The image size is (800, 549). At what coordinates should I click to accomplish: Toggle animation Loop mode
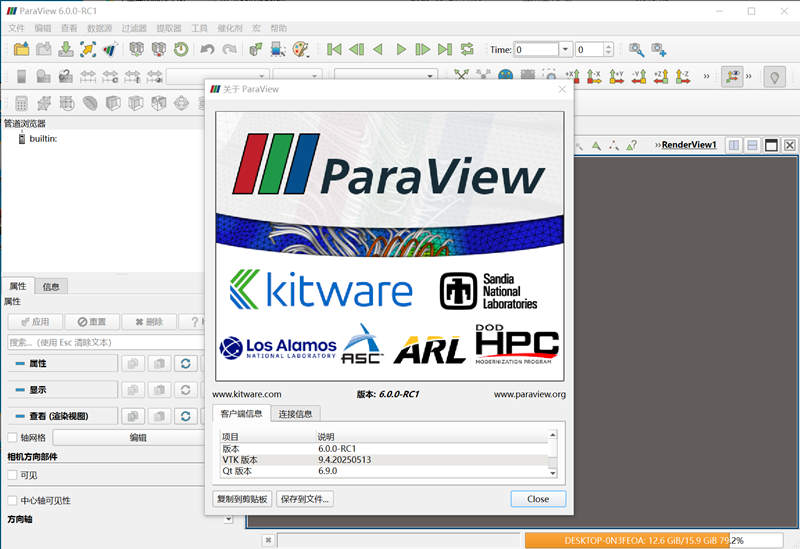pos(467,49)
